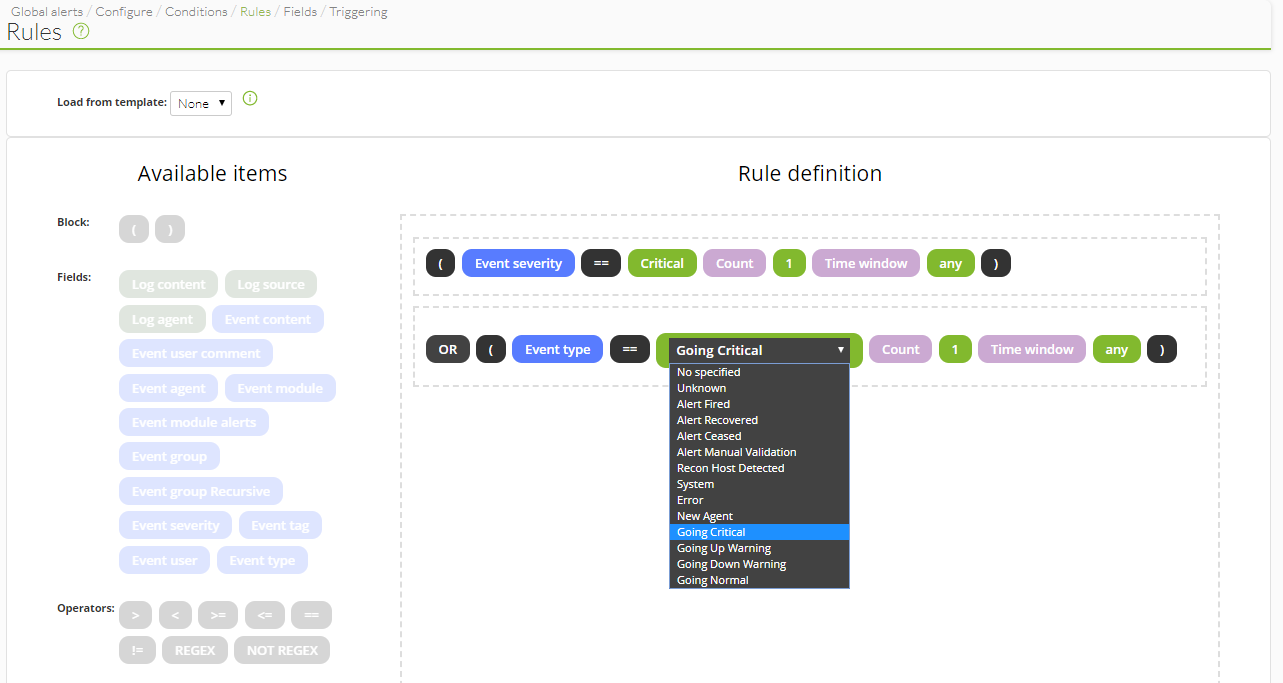
Task: Choose Unknown from event type list
Action: [760, 388]
